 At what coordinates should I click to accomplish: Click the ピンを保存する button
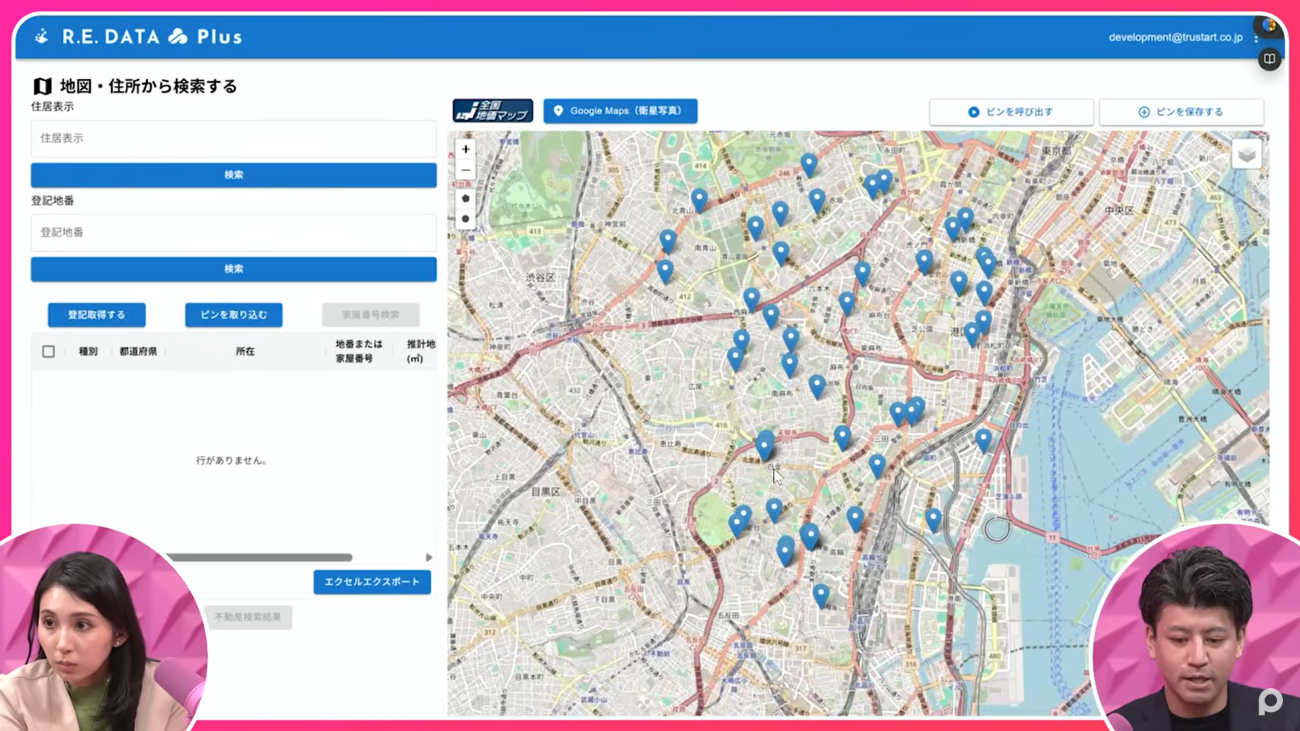pos(1181,112)
